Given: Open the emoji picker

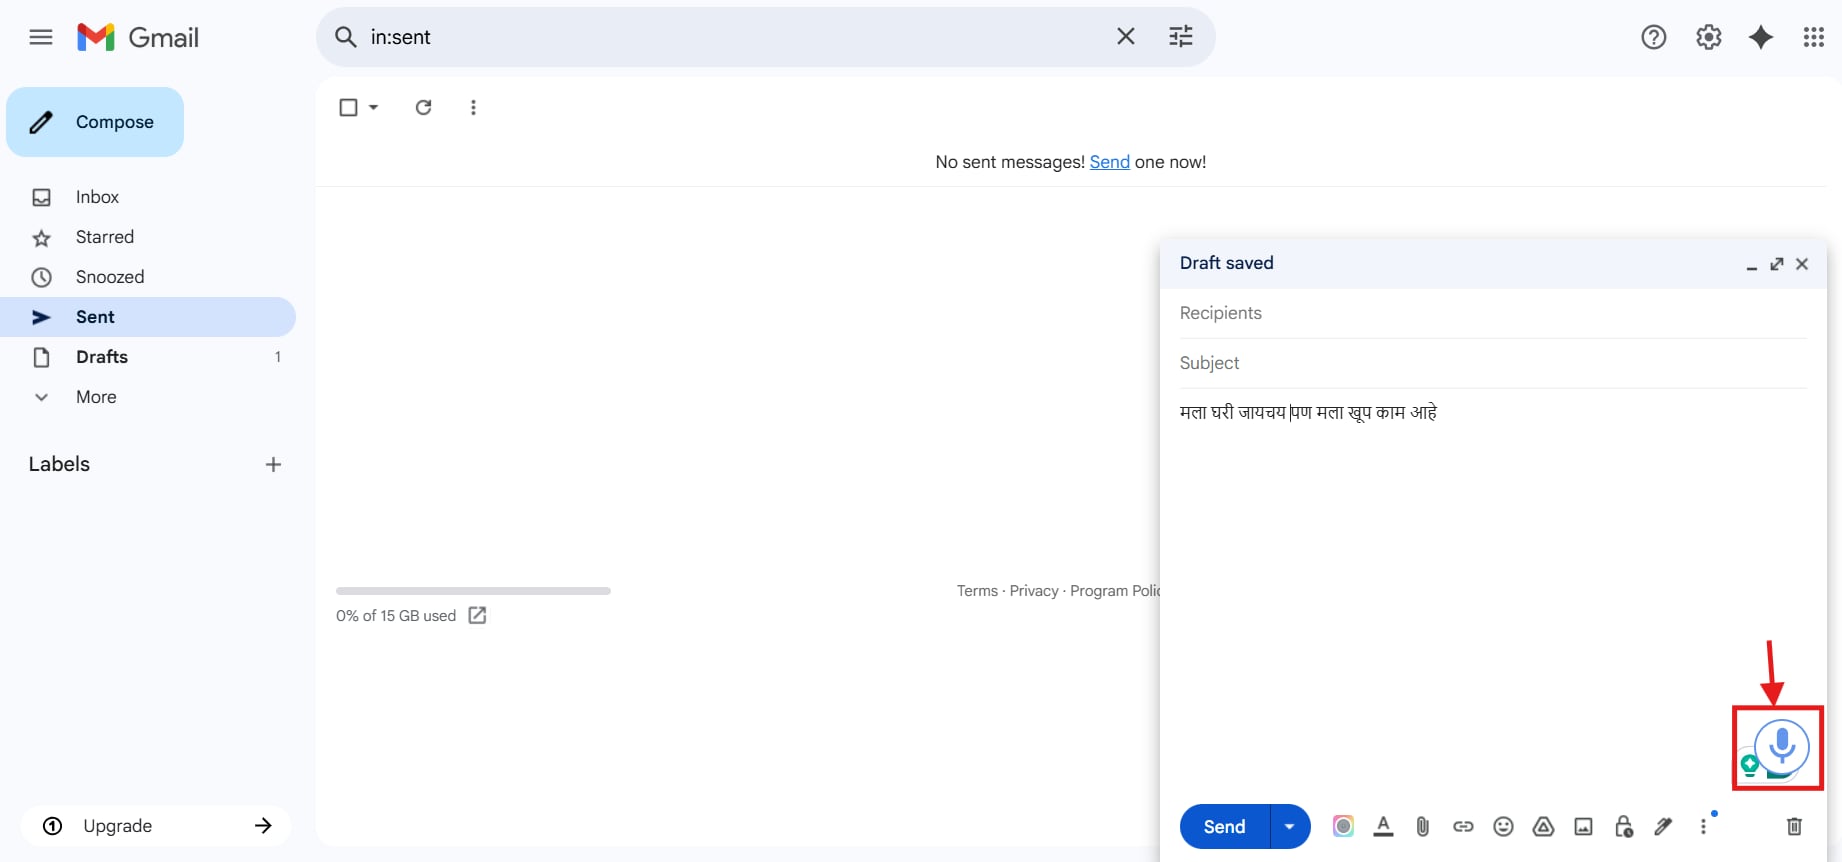Looking at the screenshot, I should click(1503, 827).
